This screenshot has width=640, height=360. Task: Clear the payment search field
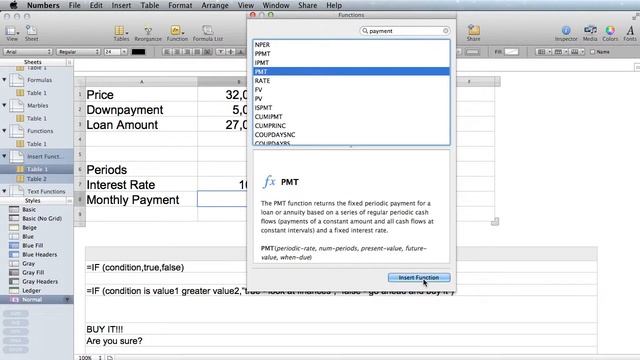point(445,31)
